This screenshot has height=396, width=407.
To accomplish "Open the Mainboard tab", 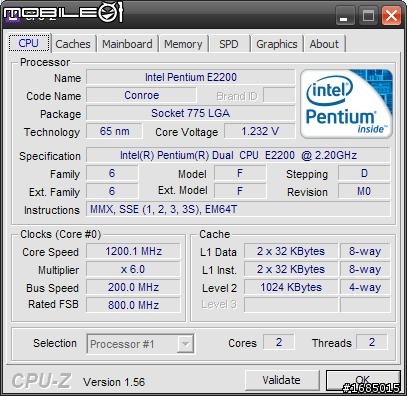I will (x=127, y=44).
